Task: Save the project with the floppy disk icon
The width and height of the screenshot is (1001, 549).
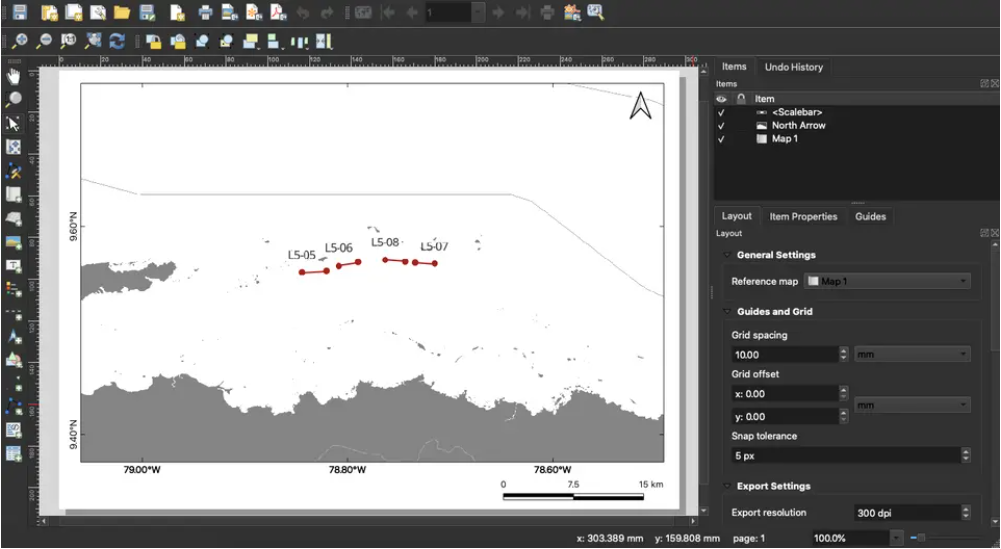Action: 20,12
